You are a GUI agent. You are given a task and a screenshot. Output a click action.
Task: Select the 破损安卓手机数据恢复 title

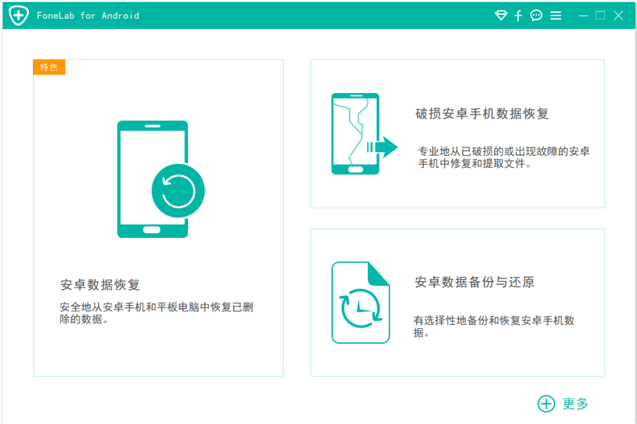[482, 114]
